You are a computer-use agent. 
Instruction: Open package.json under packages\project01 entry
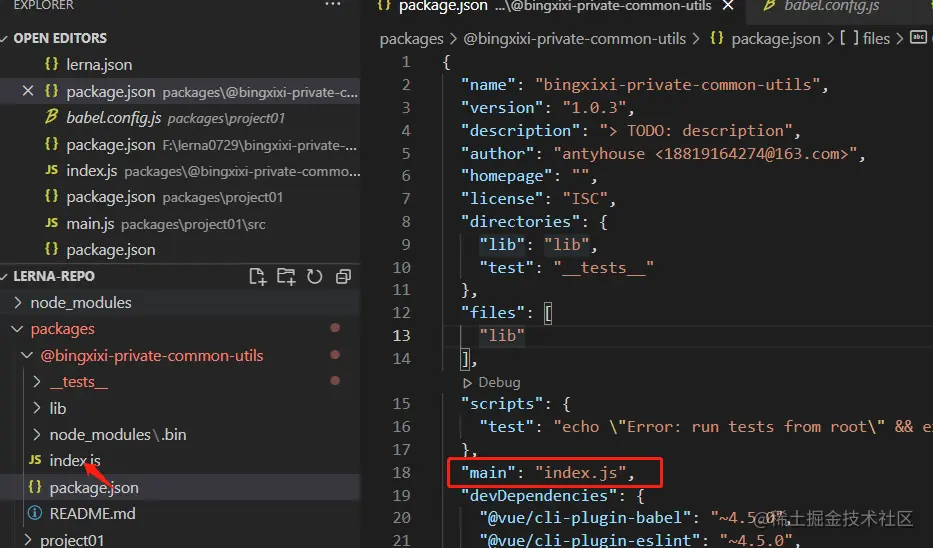(x=180, y=197)
